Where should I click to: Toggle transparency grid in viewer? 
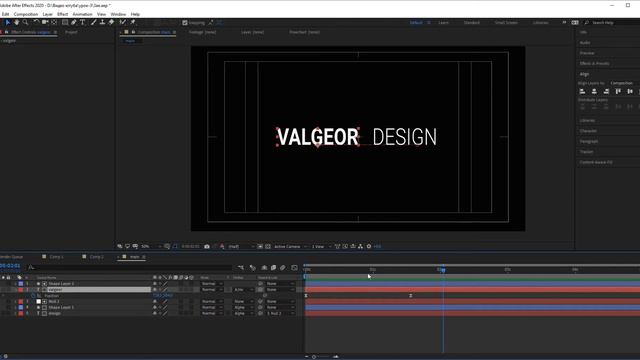pyautogui.click(x=268, y=247)
